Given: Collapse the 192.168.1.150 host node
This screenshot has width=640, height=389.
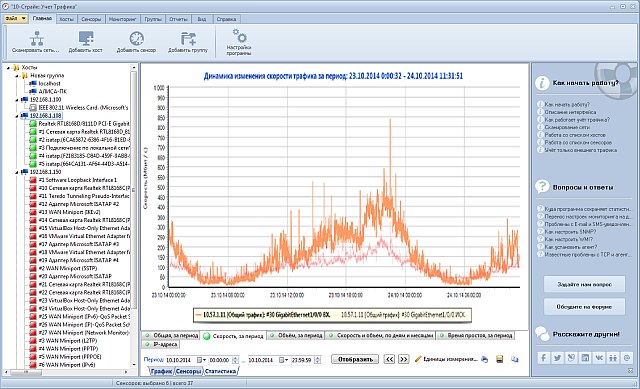Looking at the screenshot, I should tap(17, 172).
